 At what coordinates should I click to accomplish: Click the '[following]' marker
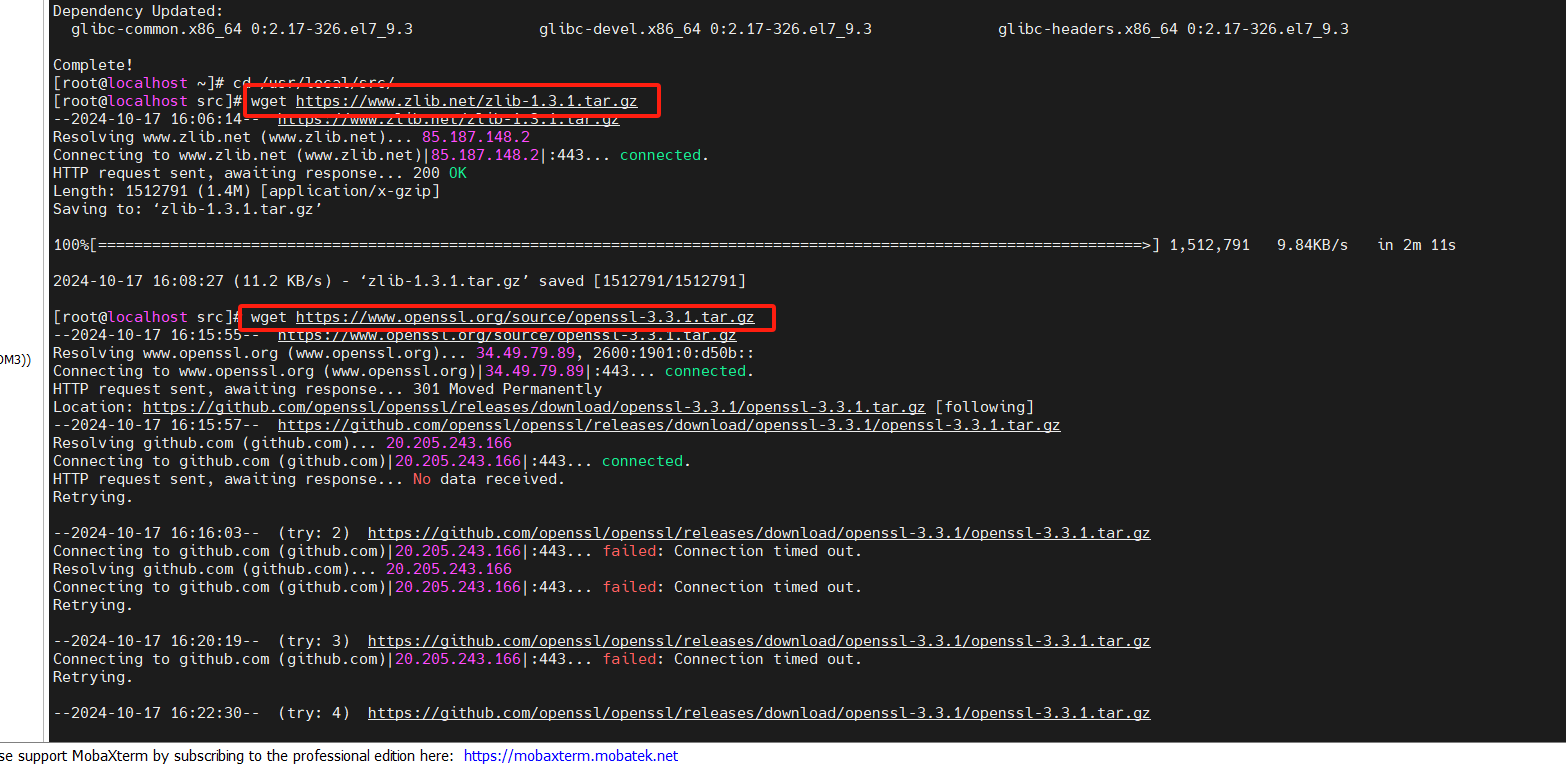click(x=984, y=407)
